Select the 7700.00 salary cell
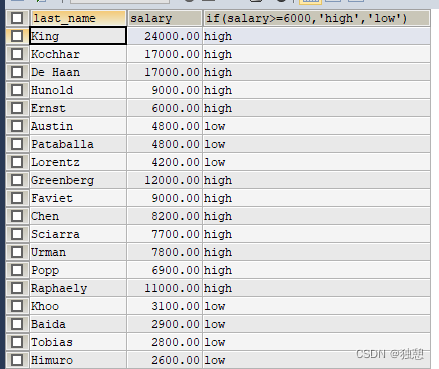Viewport: 439px width, 369px height. point(165,234)
